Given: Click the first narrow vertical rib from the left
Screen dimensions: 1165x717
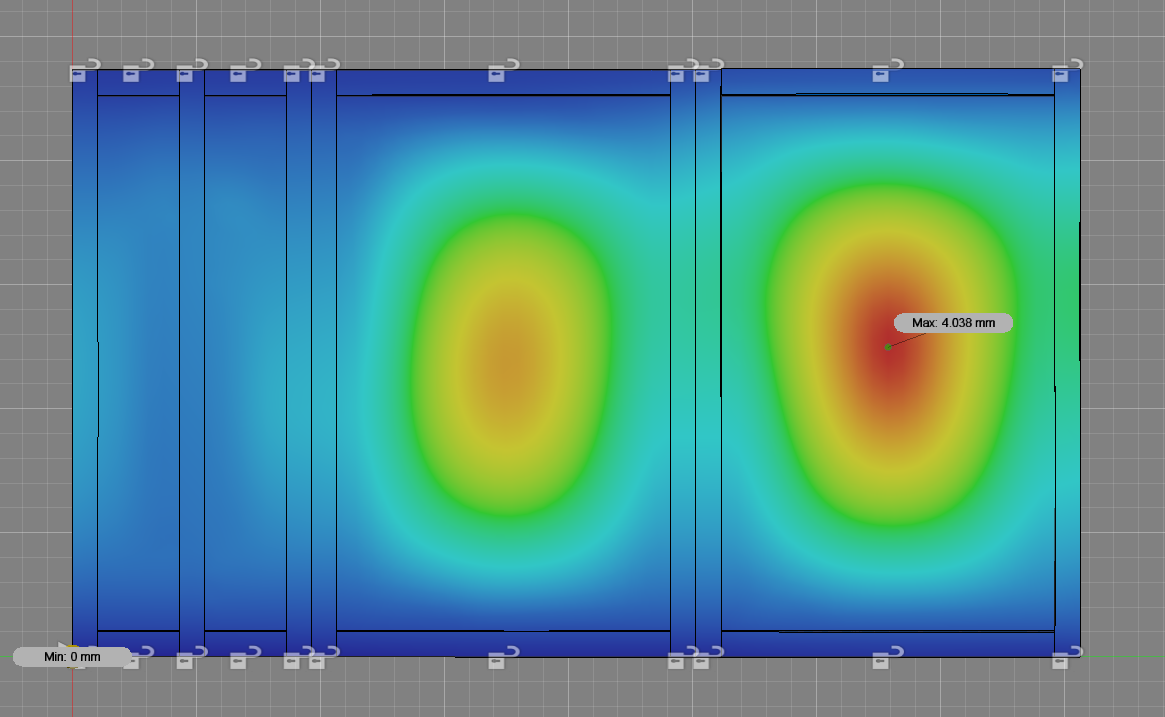Looking at the screenshot, I should tap(192, 360).
